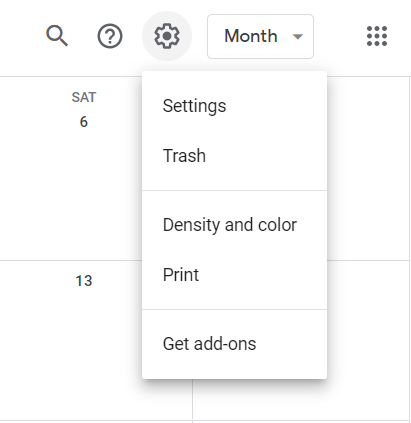411x423 pixels.
Task: Open the Support question mark icon
Action: pos(110,36)
